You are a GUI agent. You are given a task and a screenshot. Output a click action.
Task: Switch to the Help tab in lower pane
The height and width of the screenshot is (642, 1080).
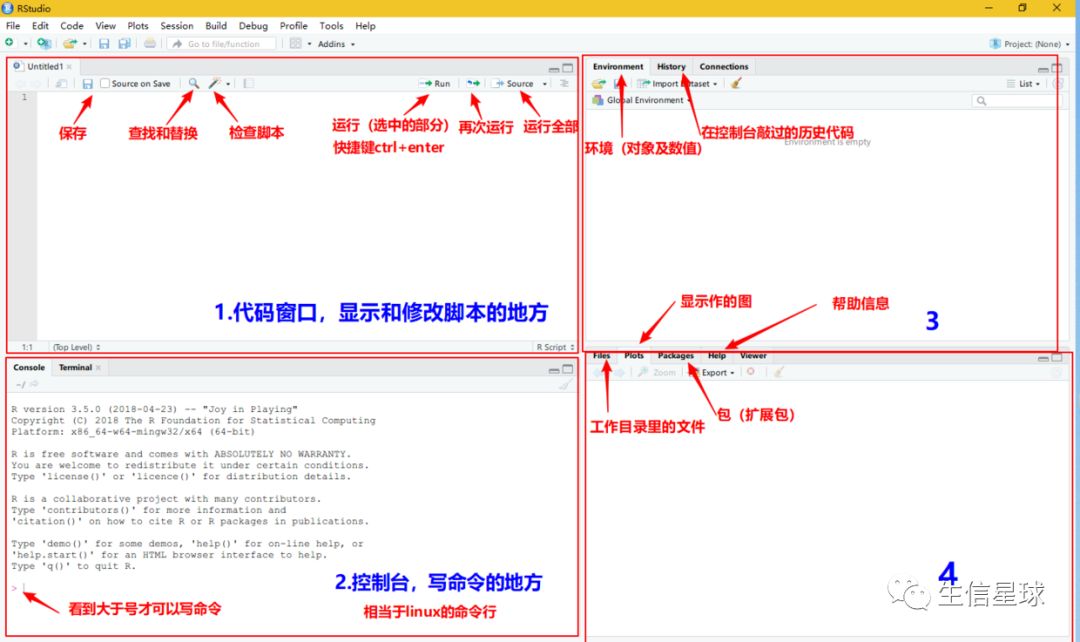click(x=717, y=355)
